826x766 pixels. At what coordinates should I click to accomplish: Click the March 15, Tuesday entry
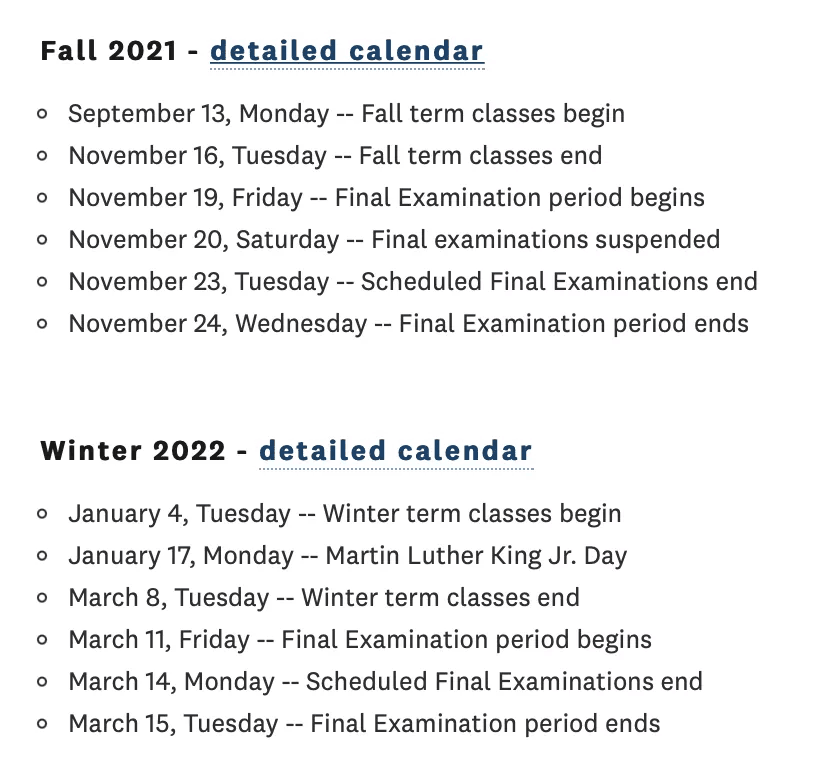364,724
